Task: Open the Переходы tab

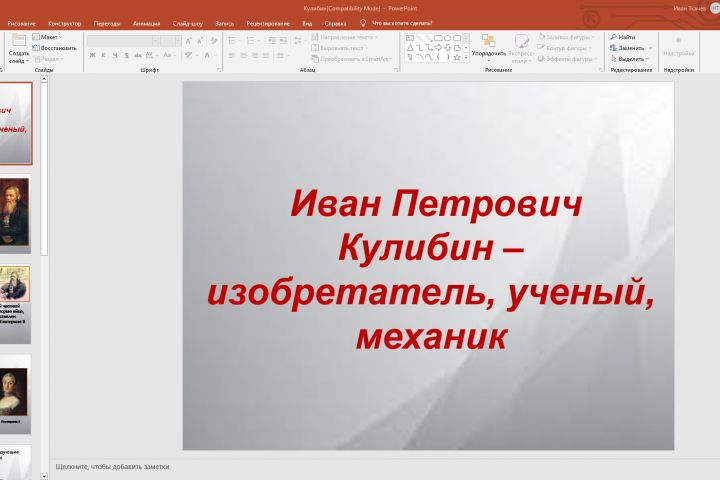Action: pyautogui.click(x=107, y=23)
